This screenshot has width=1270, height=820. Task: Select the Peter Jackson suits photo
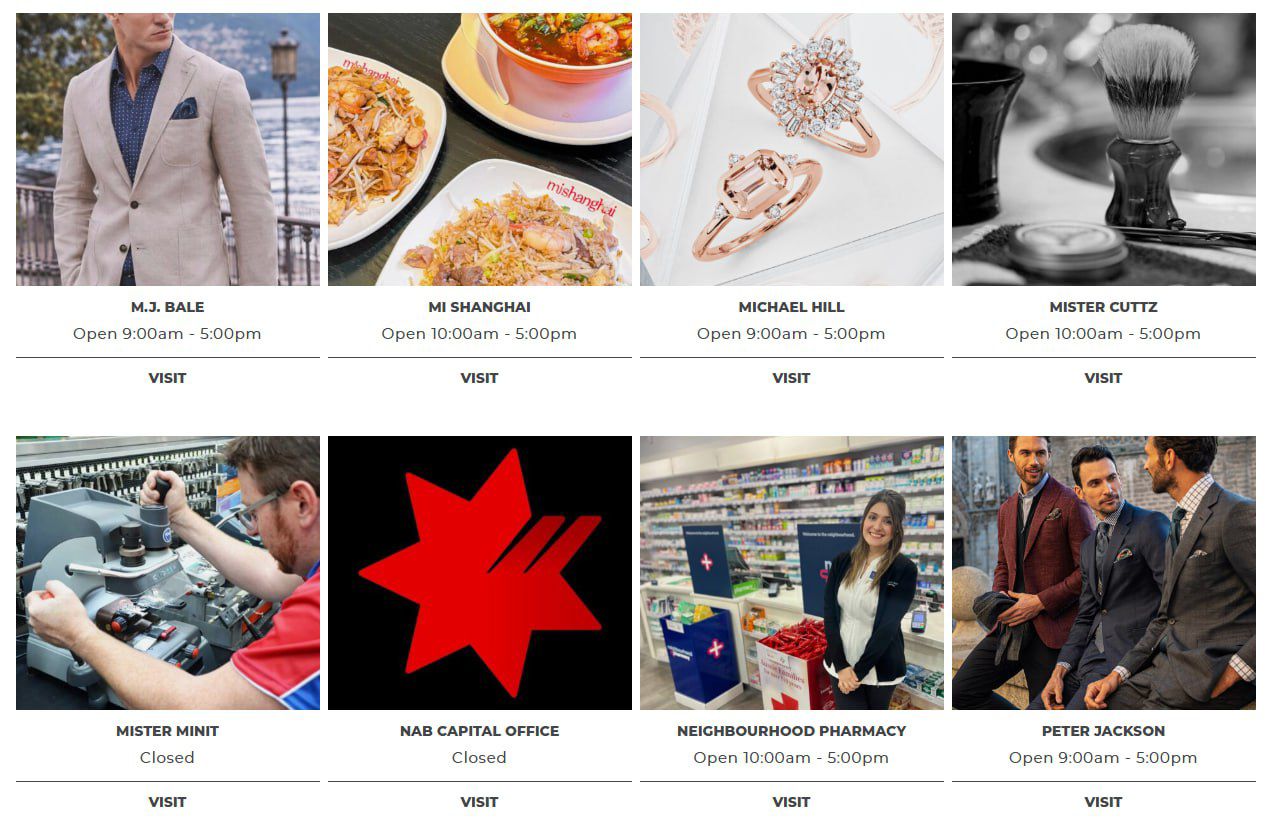(x=1104, y=573)
